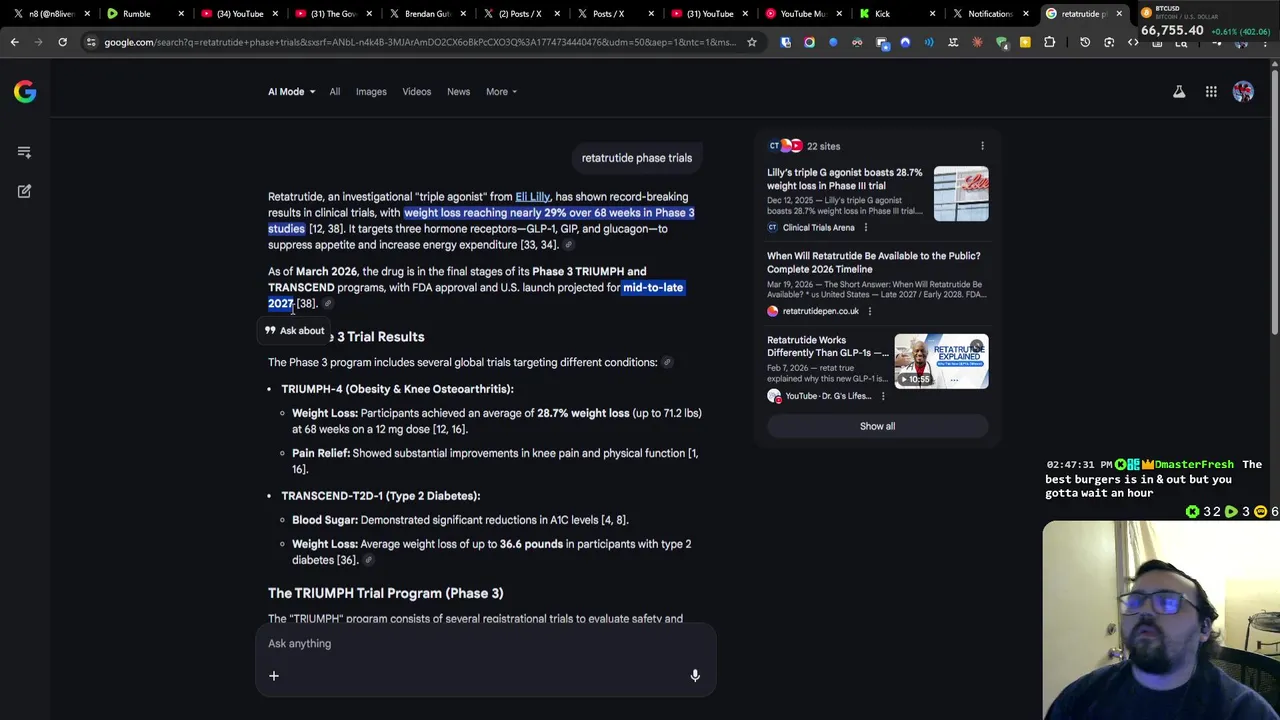This screenshot has width=1280, height=720.
Task: Open 'Retatrutide Works Differently Than GLP-1s' result
Action: [827, 346]
